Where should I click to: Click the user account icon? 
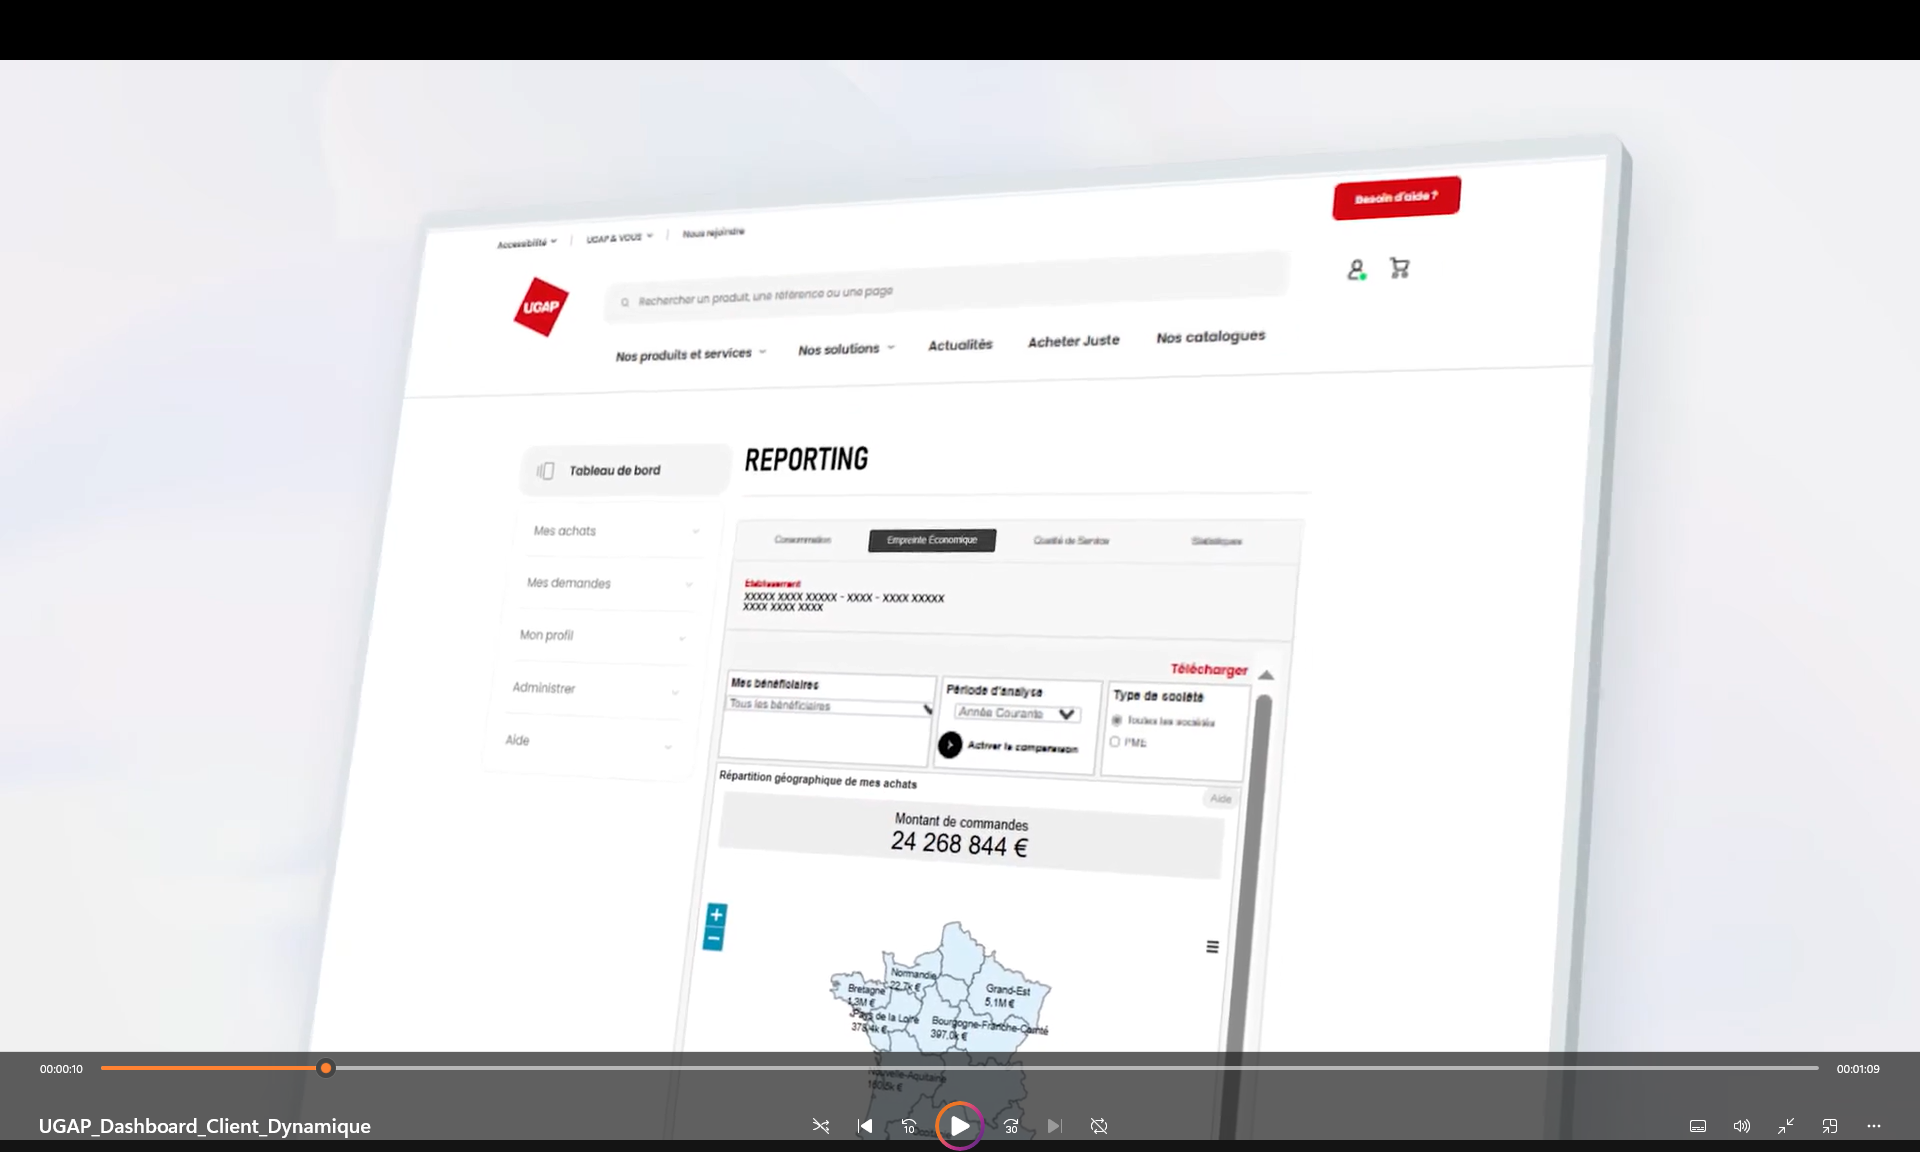[1356, 270]
